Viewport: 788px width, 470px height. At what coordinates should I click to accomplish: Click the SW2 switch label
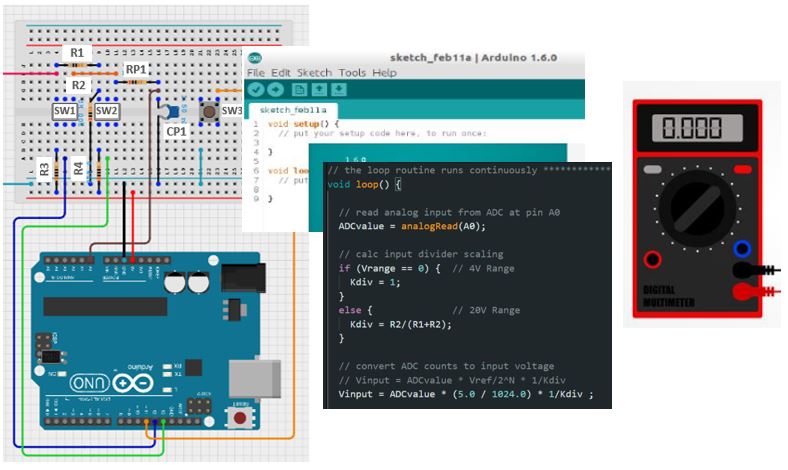[107, 111]
